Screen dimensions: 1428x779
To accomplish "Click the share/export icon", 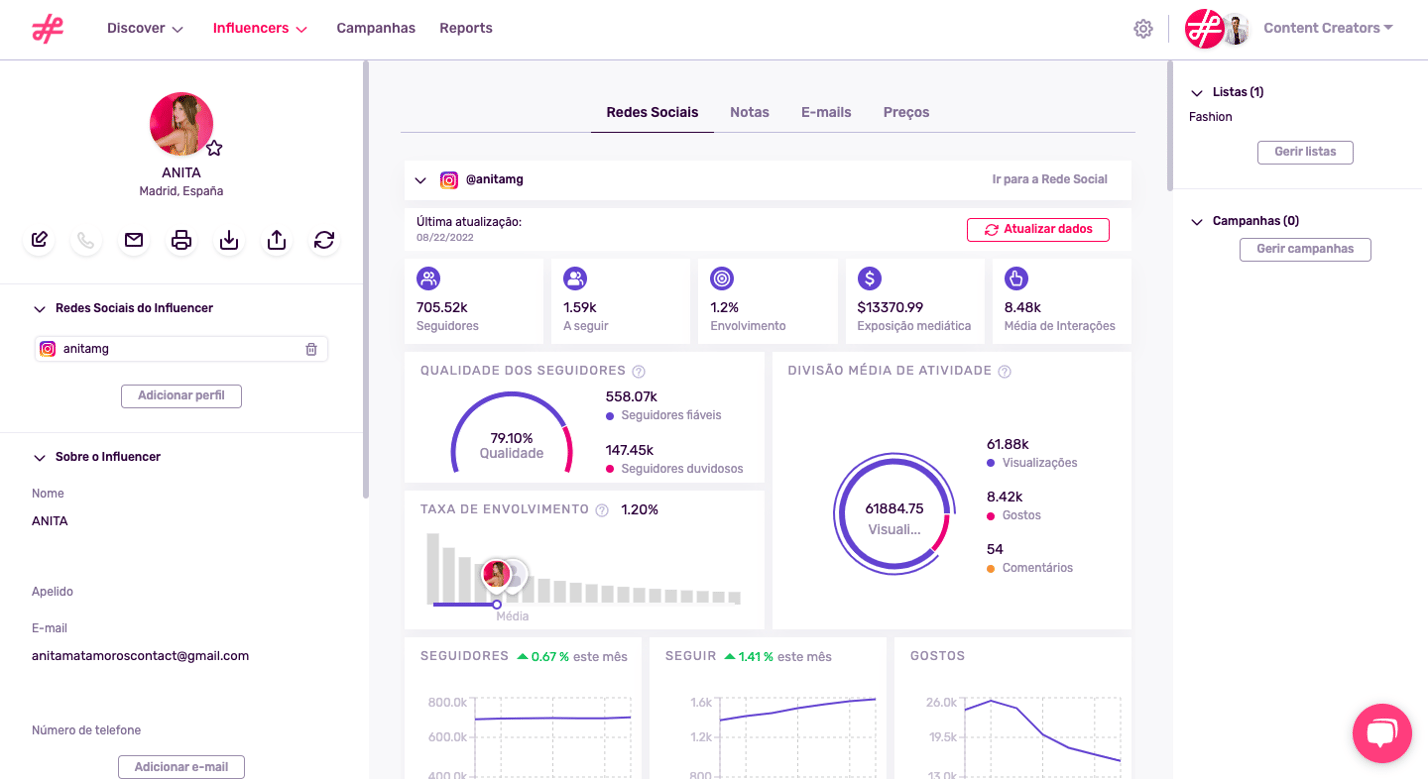I will 277,240.
